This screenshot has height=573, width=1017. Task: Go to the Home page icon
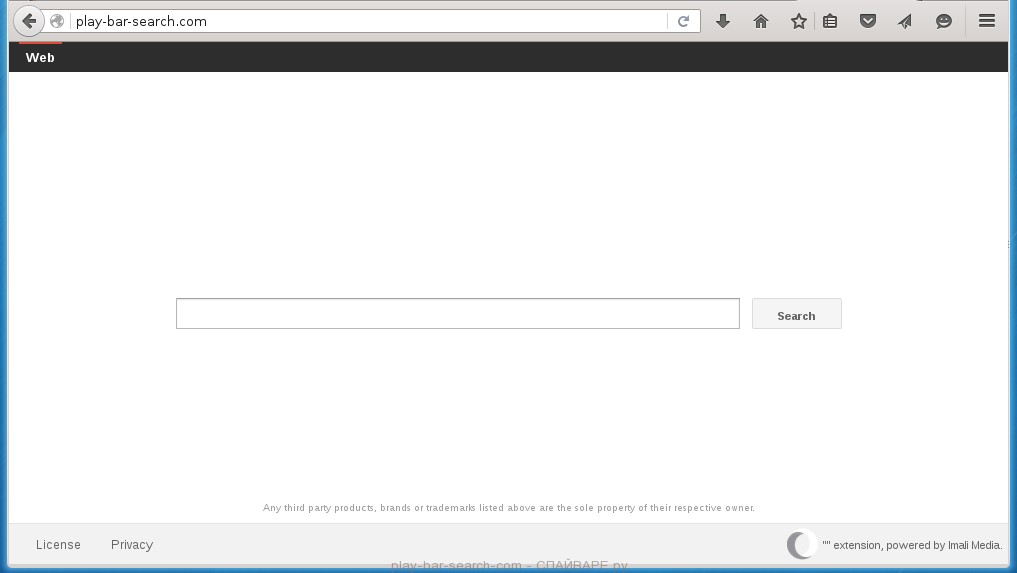pos(761,21)
